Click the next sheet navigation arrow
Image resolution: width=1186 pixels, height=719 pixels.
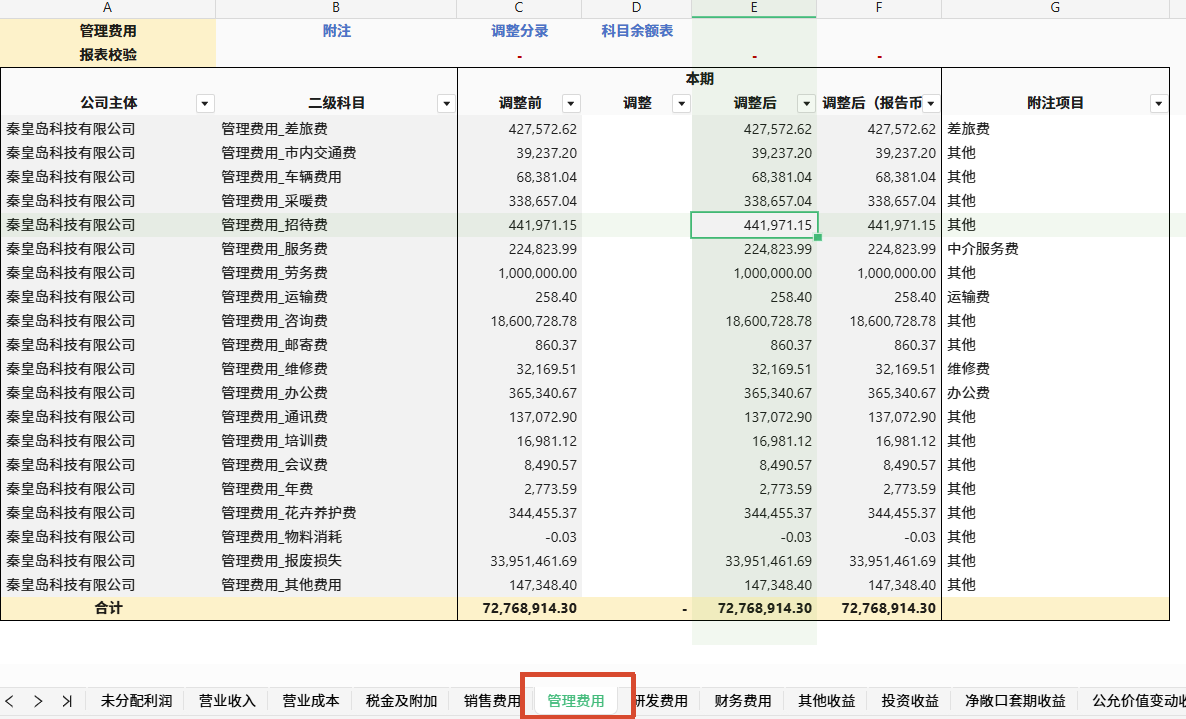click(x=38, y=701)
